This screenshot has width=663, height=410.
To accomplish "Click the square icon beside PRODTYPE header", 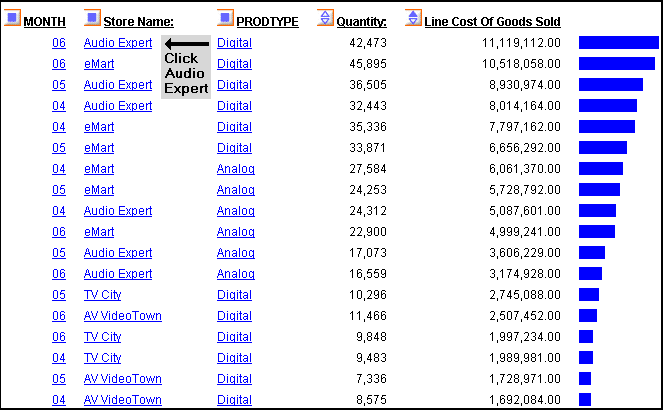I will (225, 18).
